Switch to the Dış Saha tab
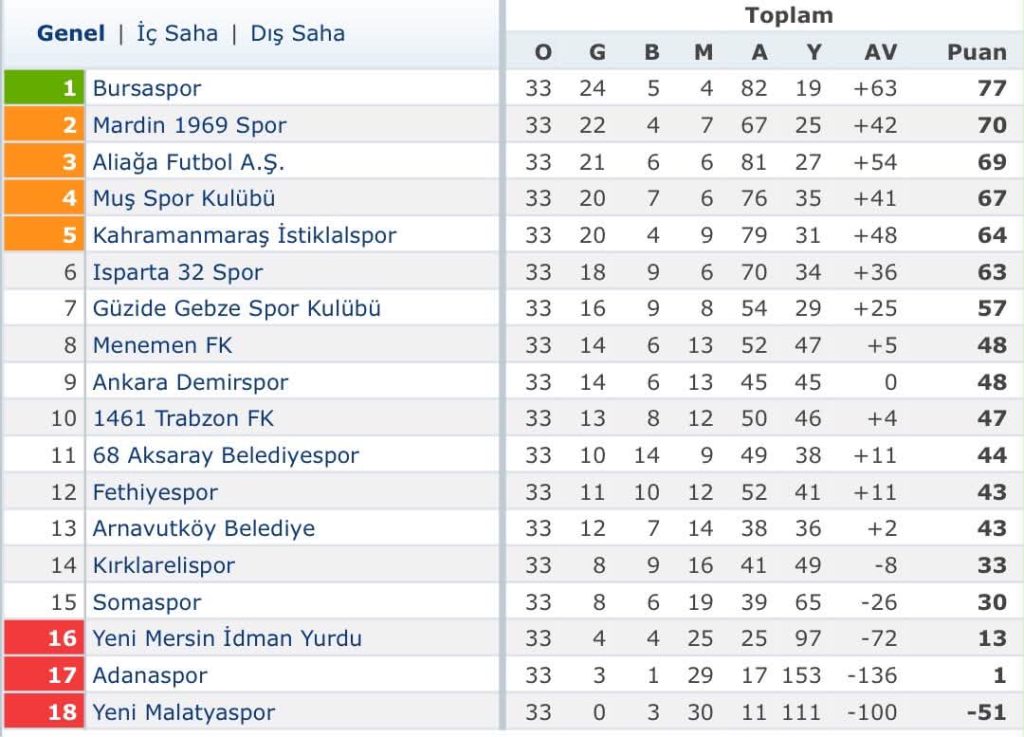This screenshot has width=1024, height=737. click(x=295, y=33)
